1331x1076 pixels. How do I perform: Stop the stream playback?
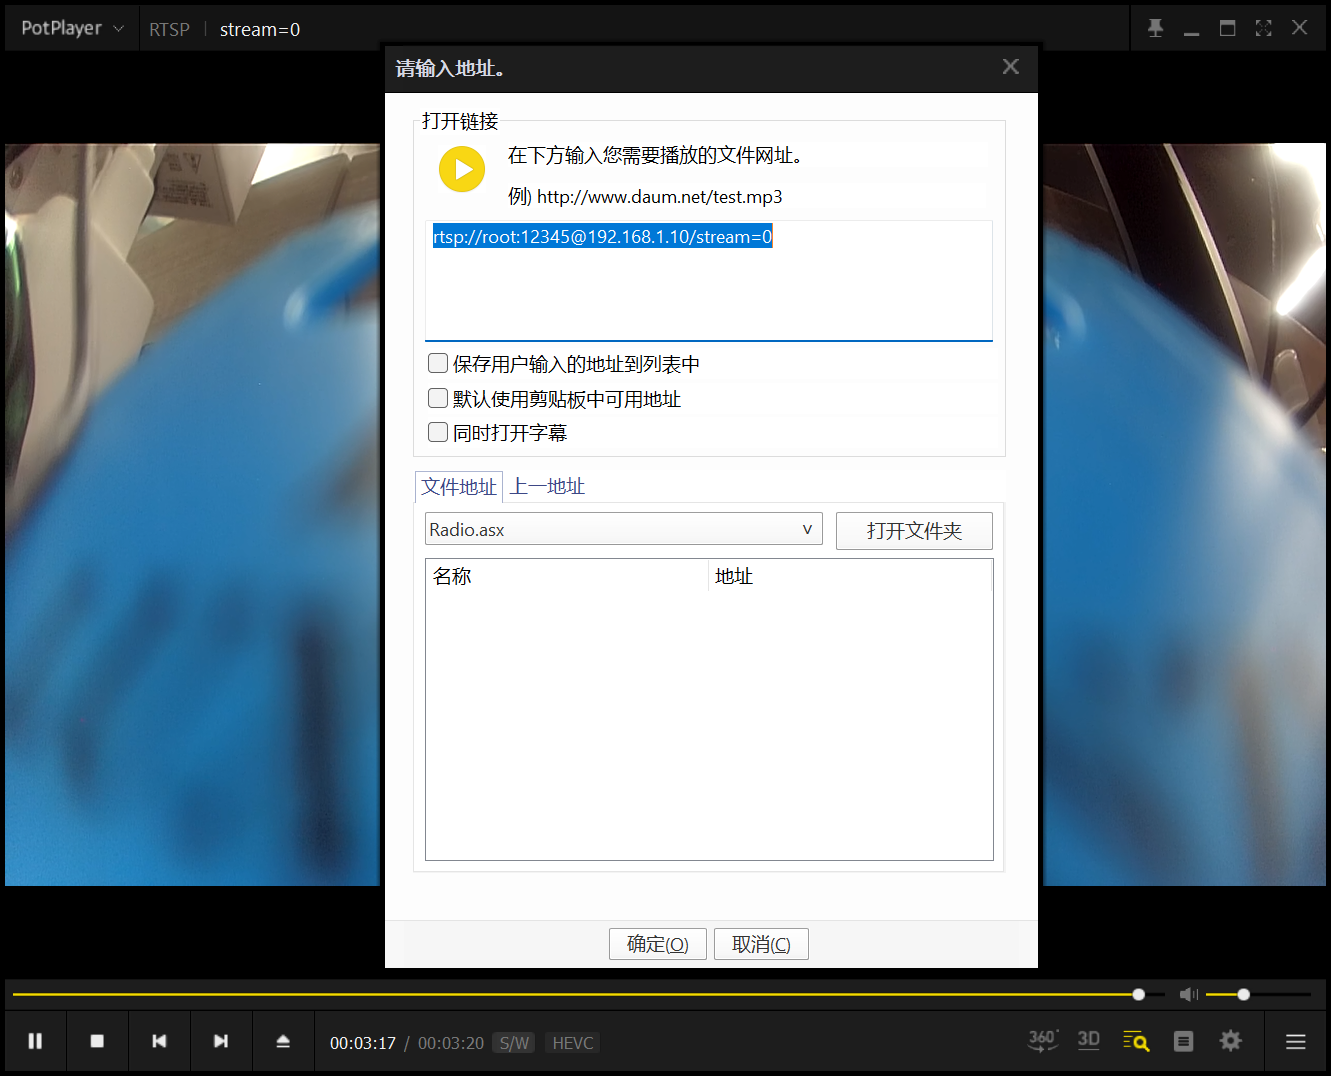point(97,1041)
